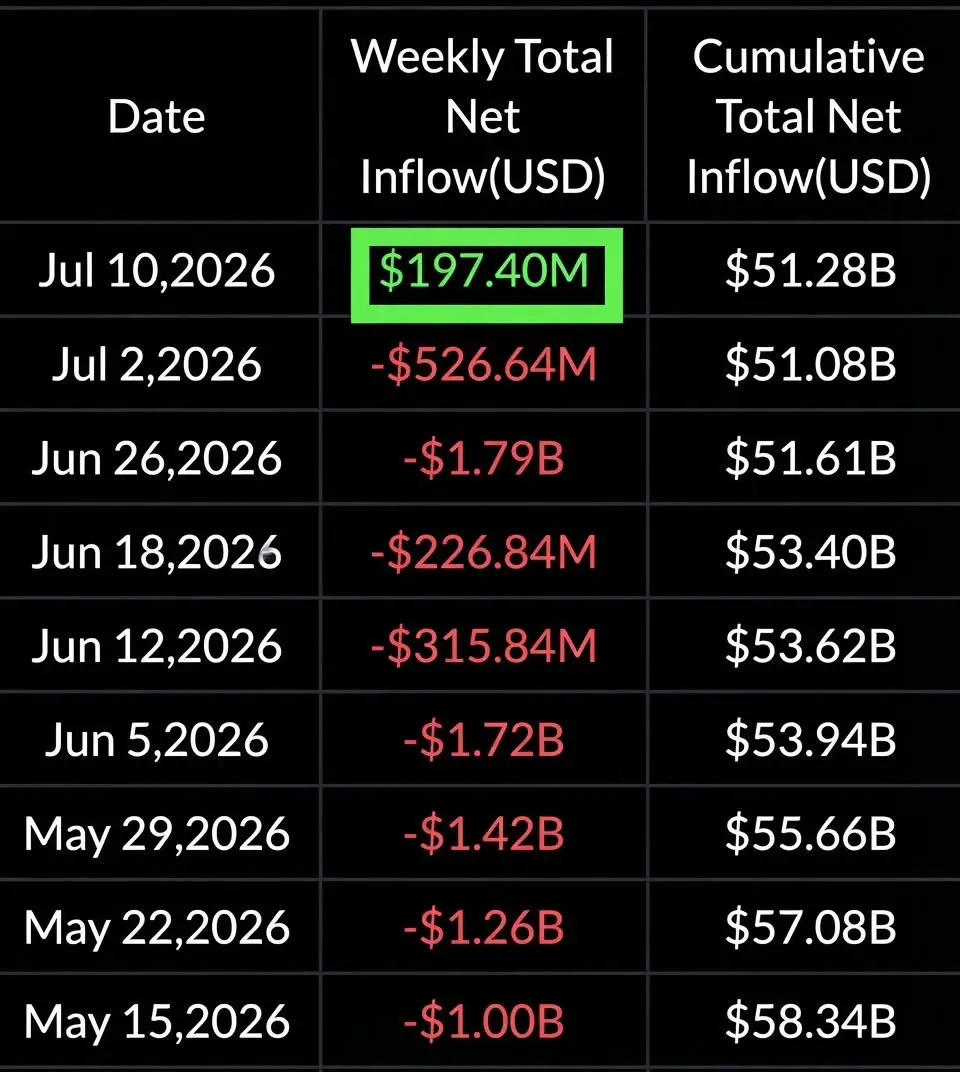960x1072 pixels.
Task: Click the $53.62B cumulative value
Action: pos(811,646)
